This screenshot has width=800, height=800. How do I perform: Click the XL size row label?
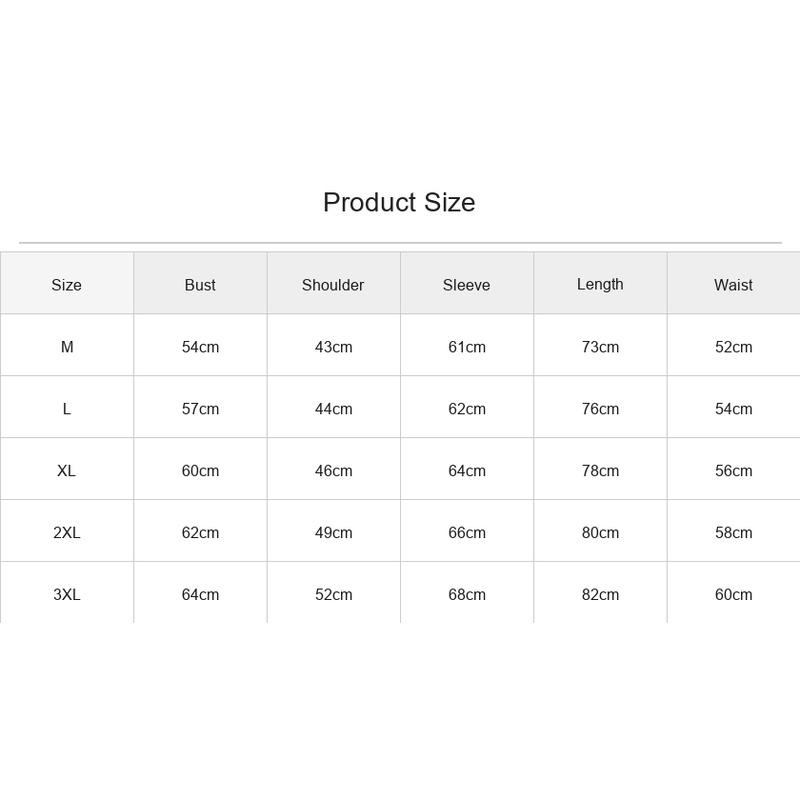[x=66, y=470]
